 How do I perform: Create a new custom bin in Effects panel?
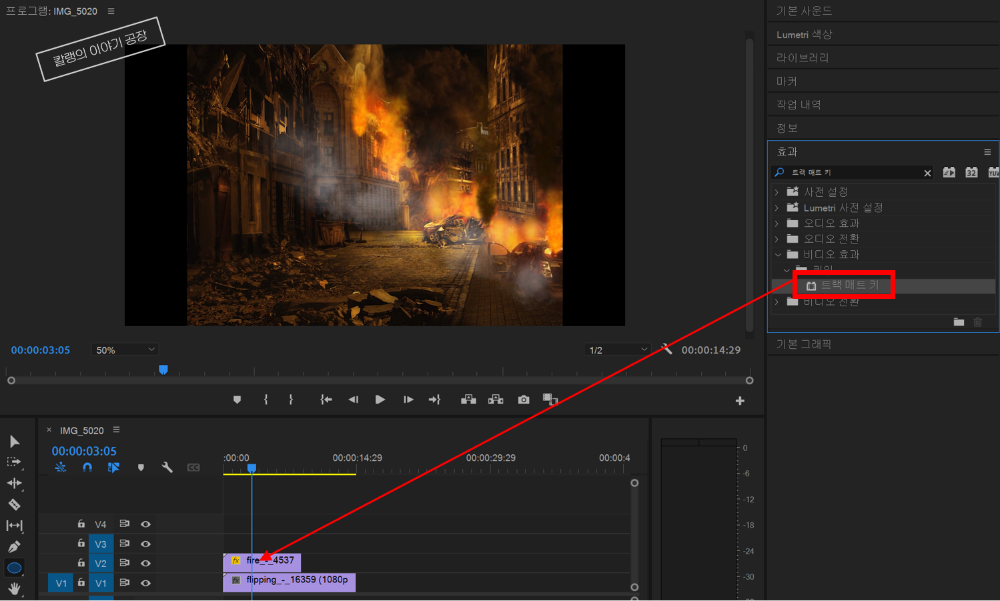click(x=959, y=322)
